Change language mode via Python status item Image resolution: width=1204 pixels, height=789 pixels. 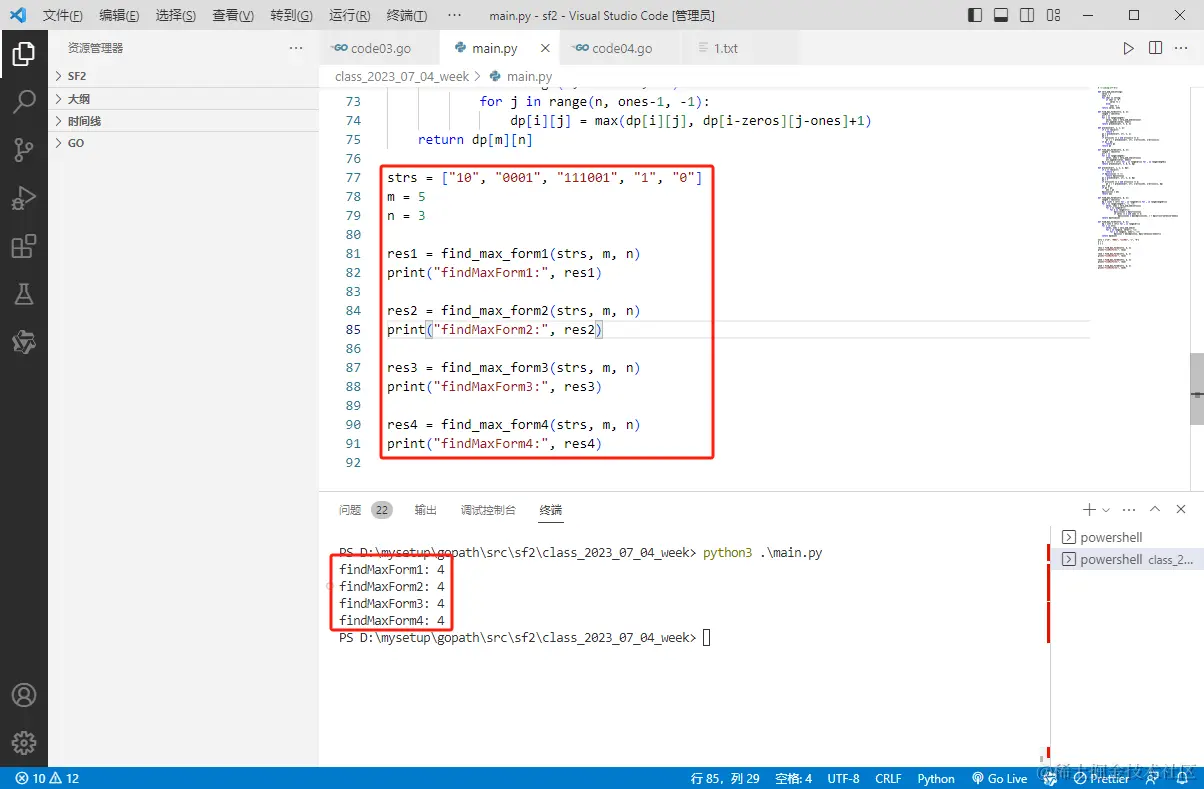pyautogui.click(x=936, y=778)
